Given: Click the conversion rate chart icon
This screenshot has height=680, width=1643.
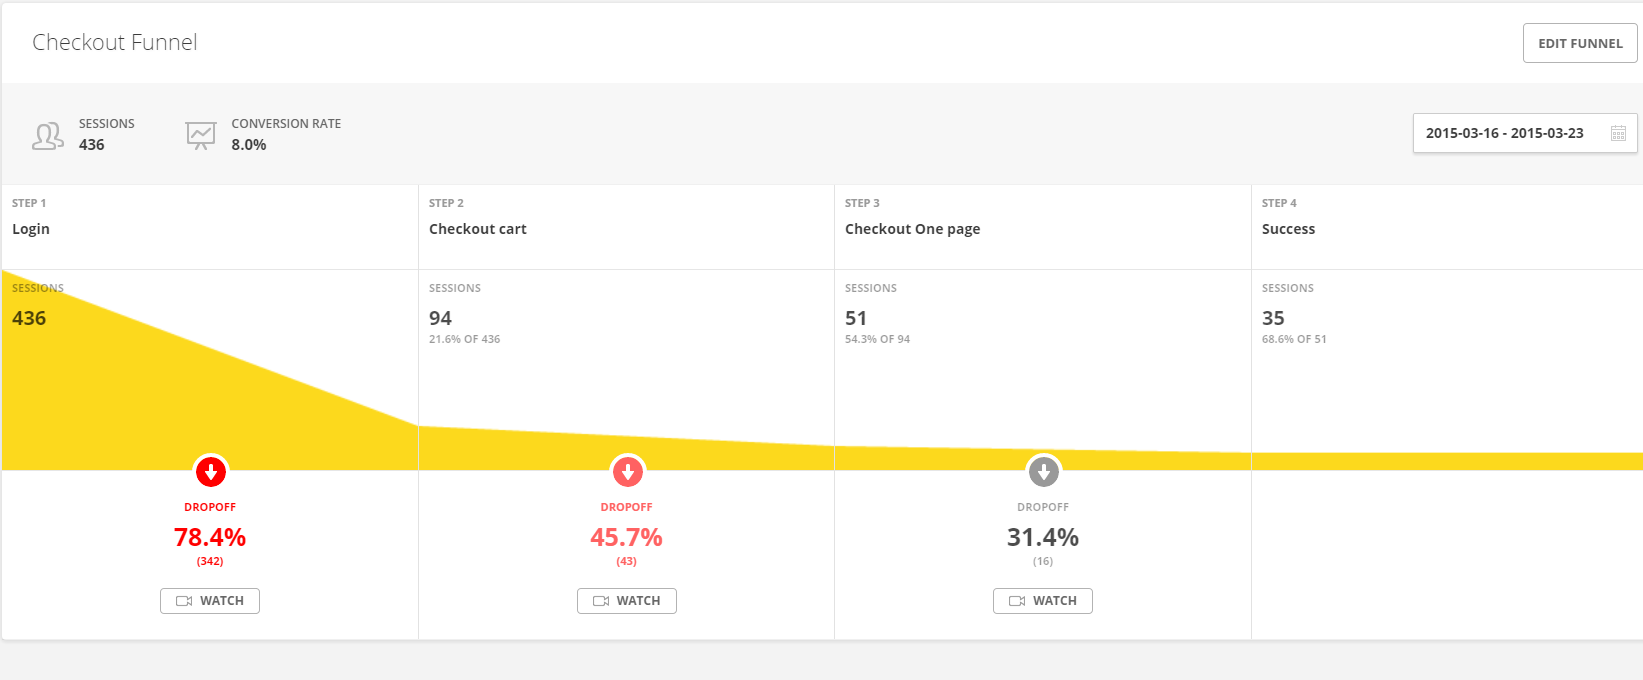Looking at the screenshot, I should pyautogui.click(x=201, y=135).
